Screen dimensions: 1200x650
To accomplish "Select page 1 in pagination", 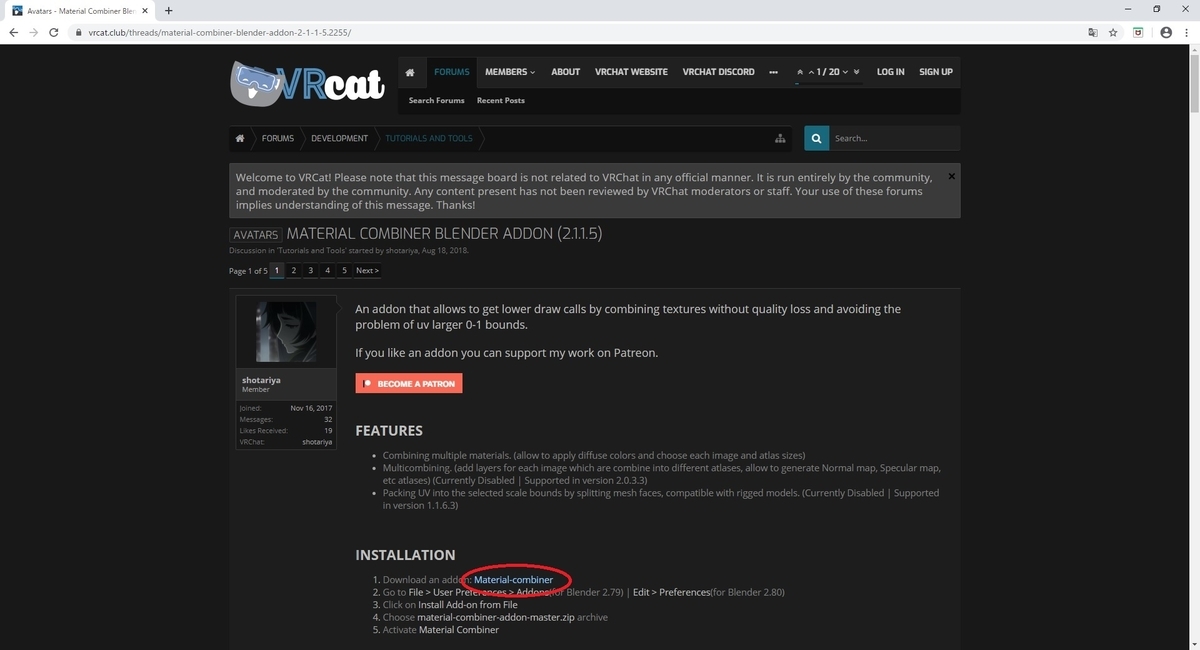I will (x=277, y=270).
